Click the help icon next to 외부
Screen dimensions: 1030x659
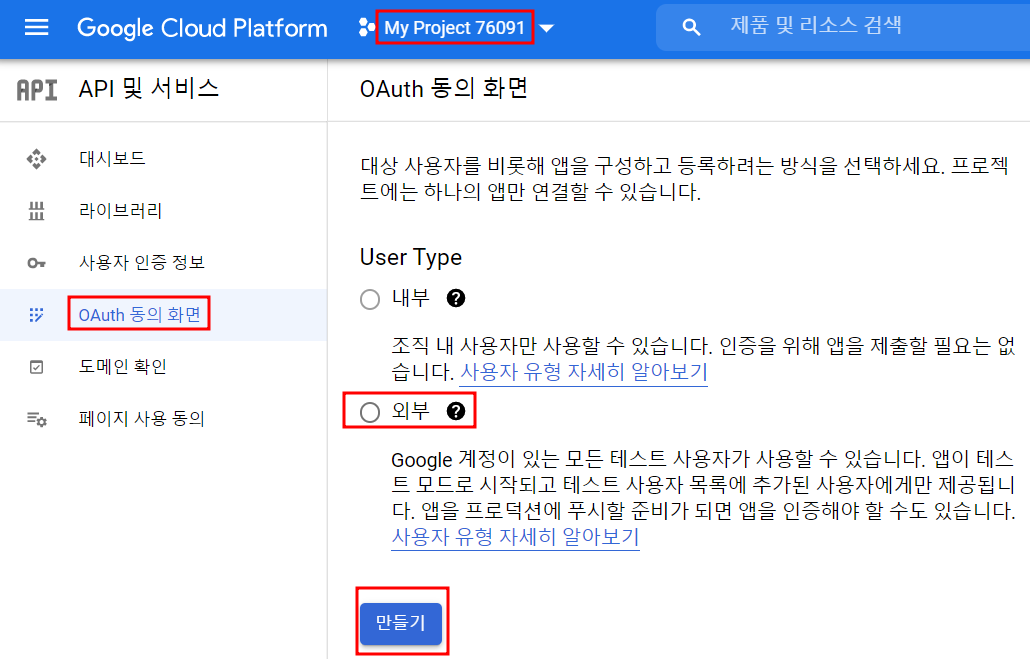pyautogui.click(x=455, y=411)
